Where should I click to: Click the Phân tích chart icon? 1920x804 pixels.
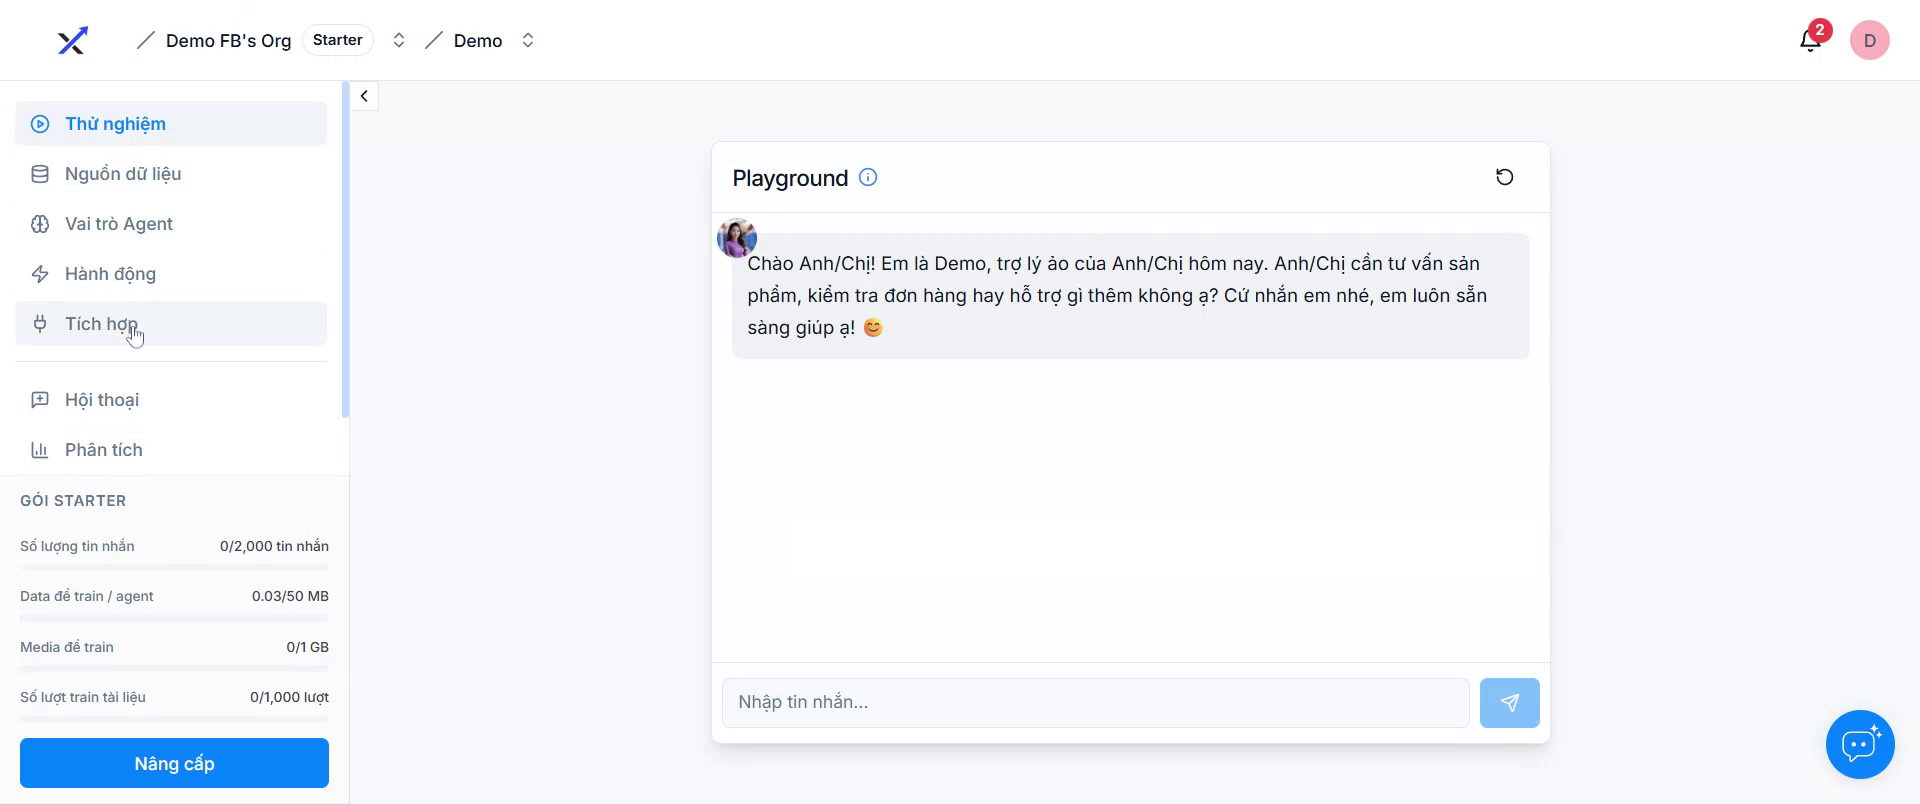click(40, 450)
